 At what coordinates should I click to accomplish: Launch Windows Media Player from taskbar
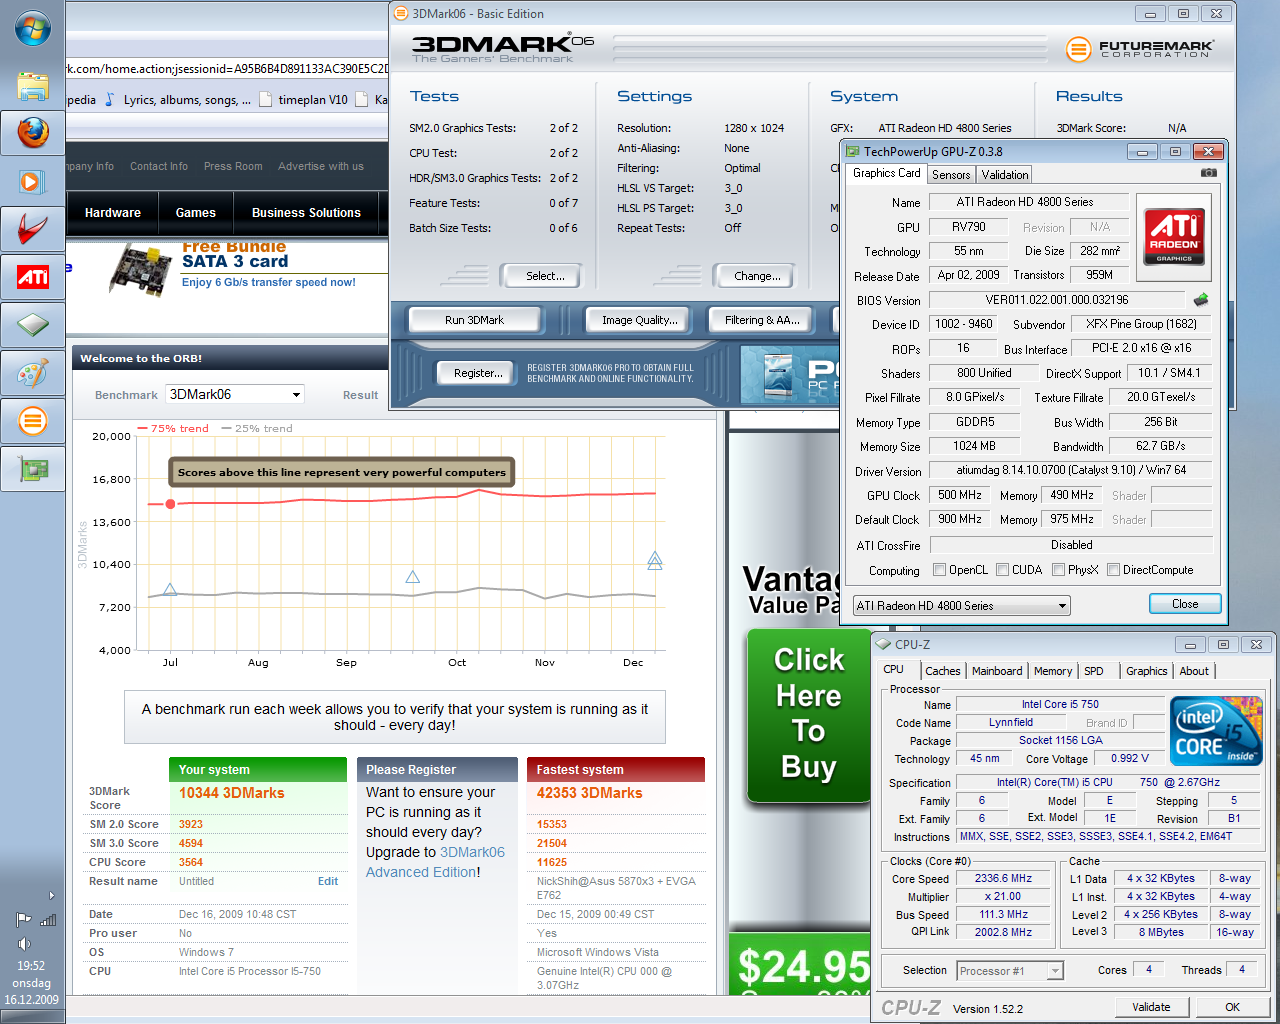pos(32,181)
